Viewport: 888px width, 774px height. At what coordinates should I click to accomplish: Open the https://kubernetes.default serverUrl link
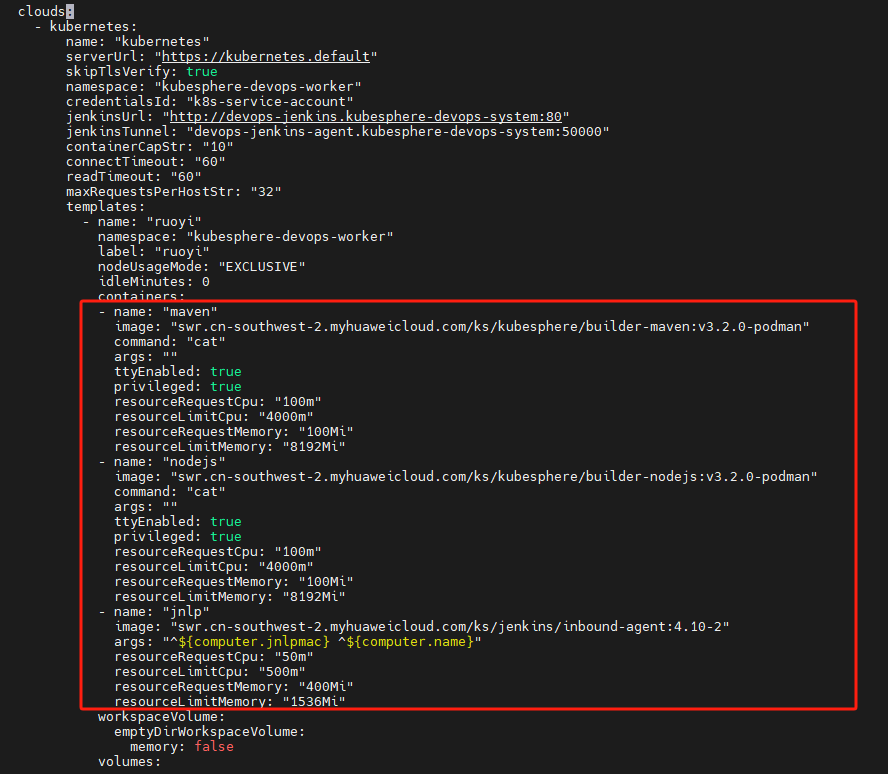tap(266, 57)
